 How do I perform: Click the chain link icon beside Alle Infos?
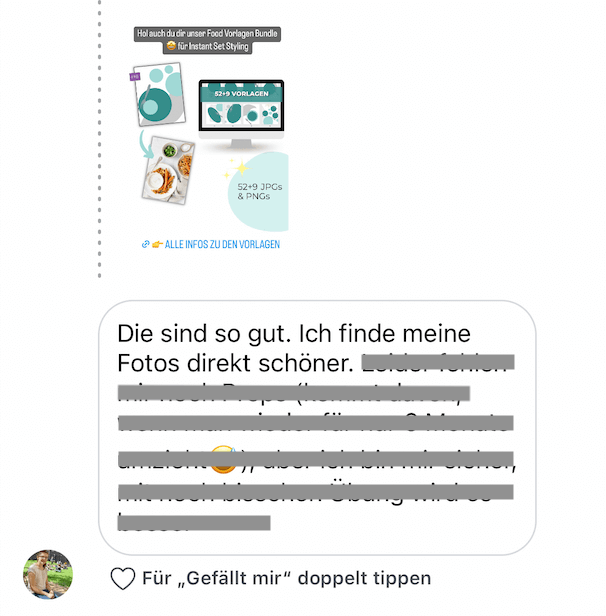tap(145, 244)
